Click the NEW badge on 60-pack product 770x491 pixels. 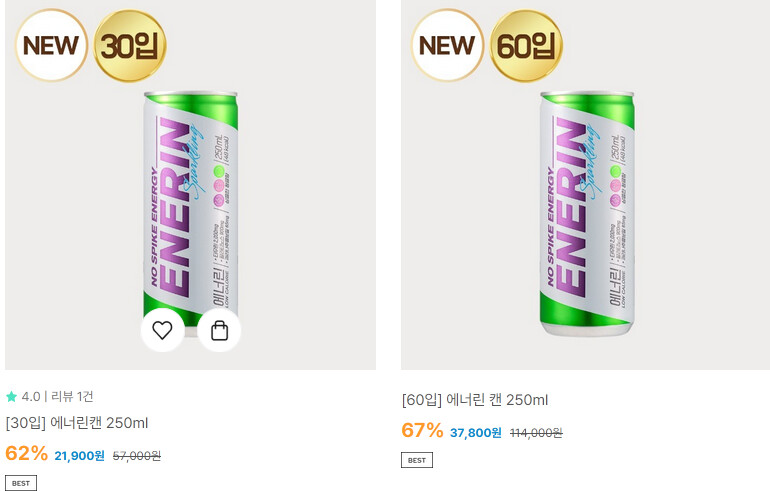click(447, 45)
